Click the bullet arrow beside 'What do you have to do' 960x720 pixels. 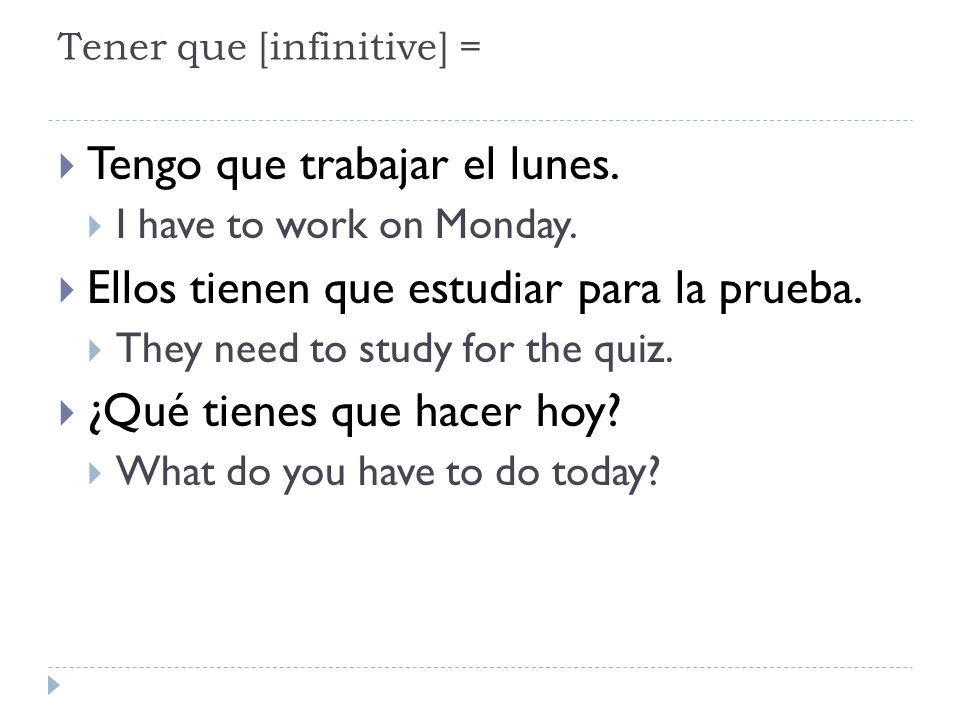coord(94,474)
